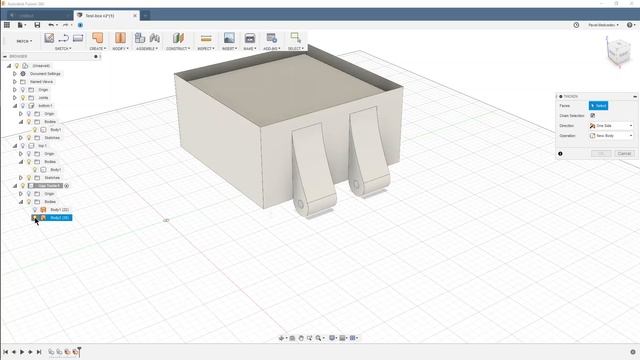This screenshot has height=360, width=640.
Task: Click the Orbit icon in navigation bar
Action: 282,338
